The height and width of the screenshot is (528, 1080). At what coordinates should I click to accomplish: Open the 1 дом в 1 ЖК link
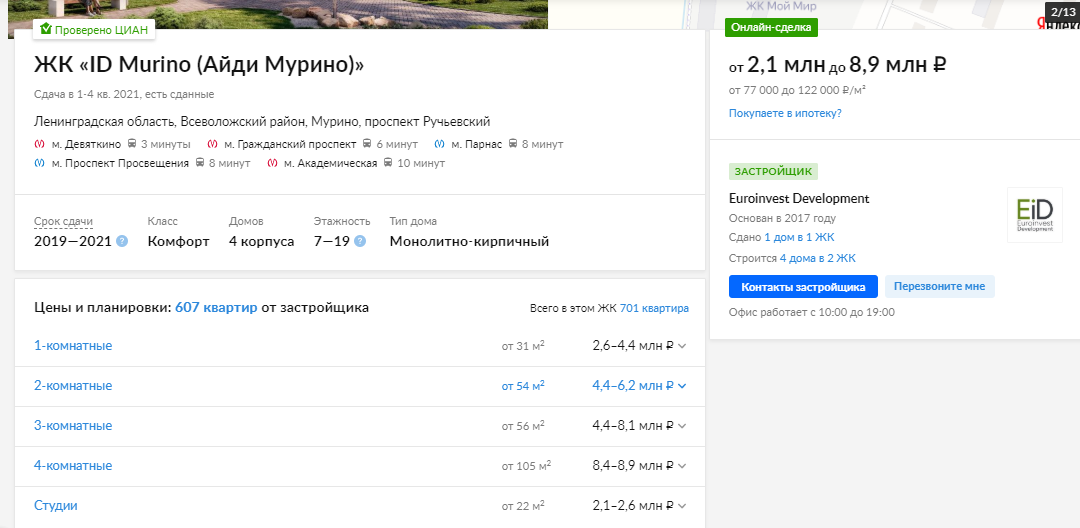[800, 237]
